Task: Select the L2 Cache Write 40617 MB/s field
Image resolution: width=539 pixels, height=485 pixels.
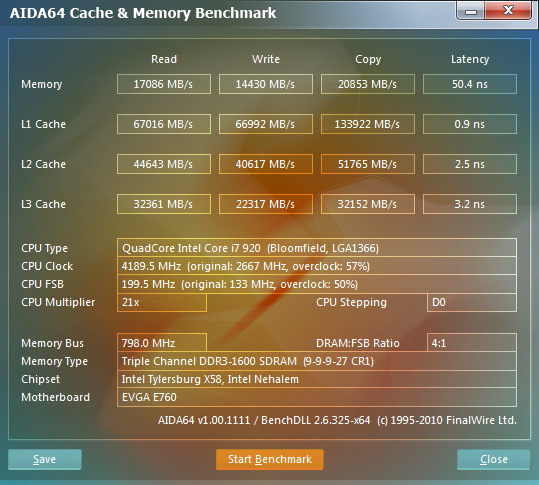Action: pos(266,164)
